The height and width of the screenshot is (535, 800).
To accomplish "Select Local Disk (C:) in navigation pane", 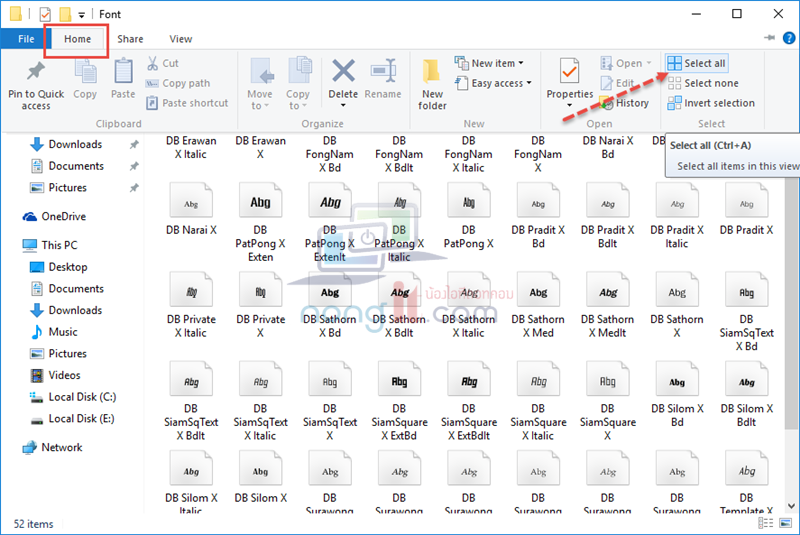I will click(81, 397).
